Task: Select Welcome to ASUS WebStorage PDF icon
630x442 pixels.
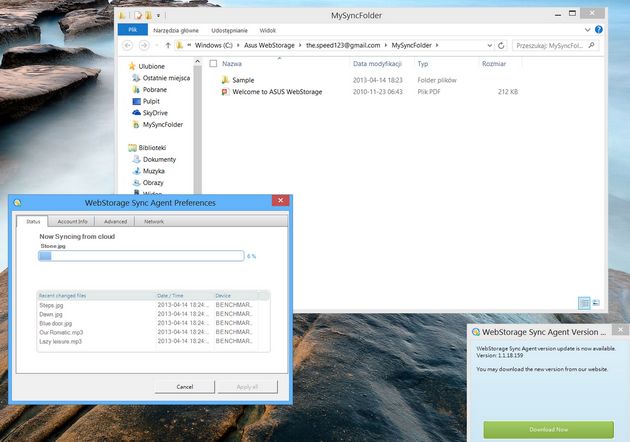Action: [x=225, y=92]
